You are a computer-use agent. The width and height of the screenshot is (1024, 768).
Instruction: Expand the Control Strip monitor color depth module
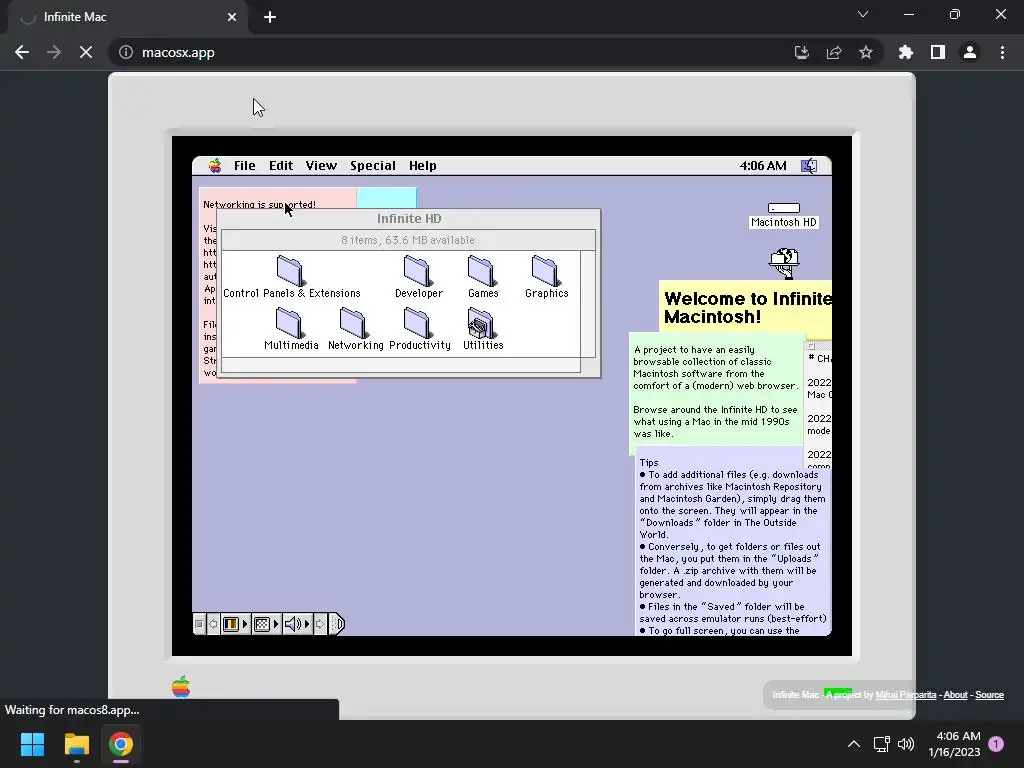click(234, 624)
